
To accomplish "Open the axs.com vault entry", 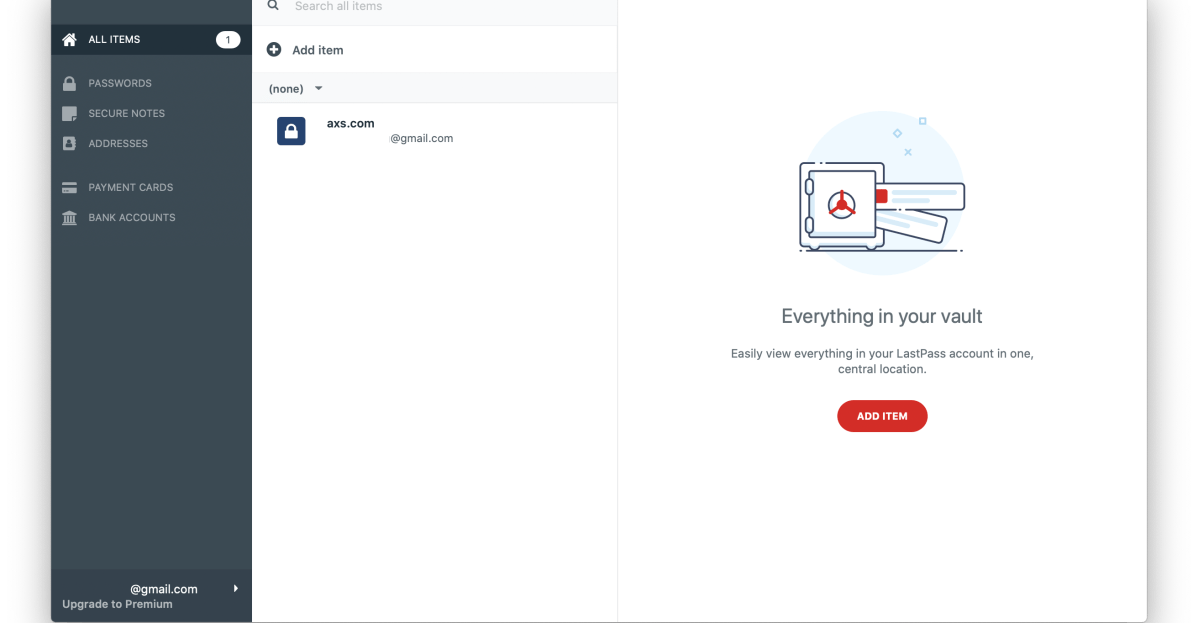I will click(390, 131).
